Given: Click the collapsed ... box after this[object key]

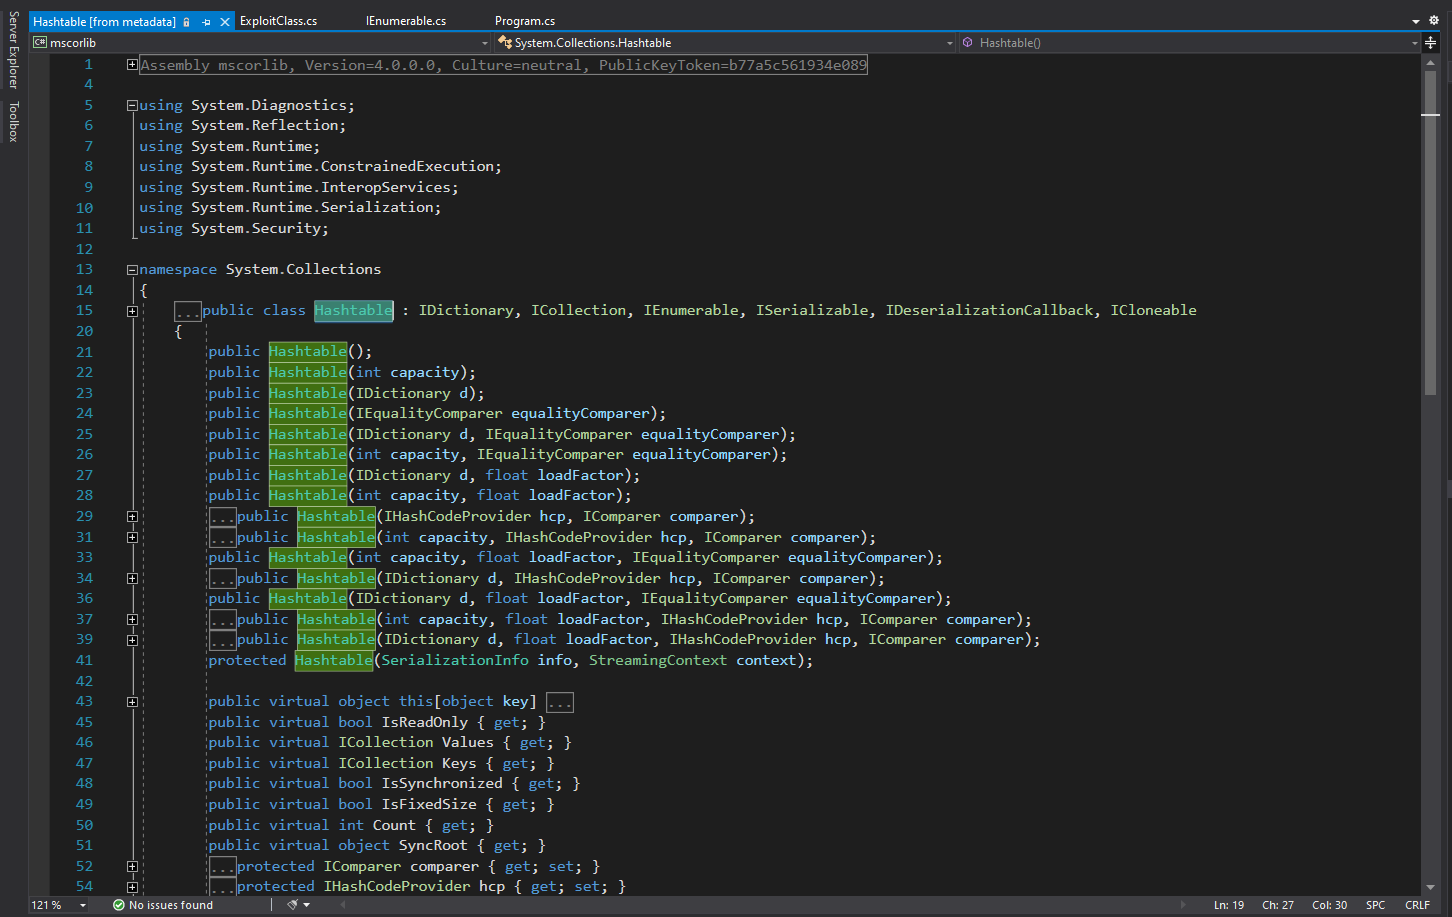Looking at the screenshot, I should [x=560, y=702].
